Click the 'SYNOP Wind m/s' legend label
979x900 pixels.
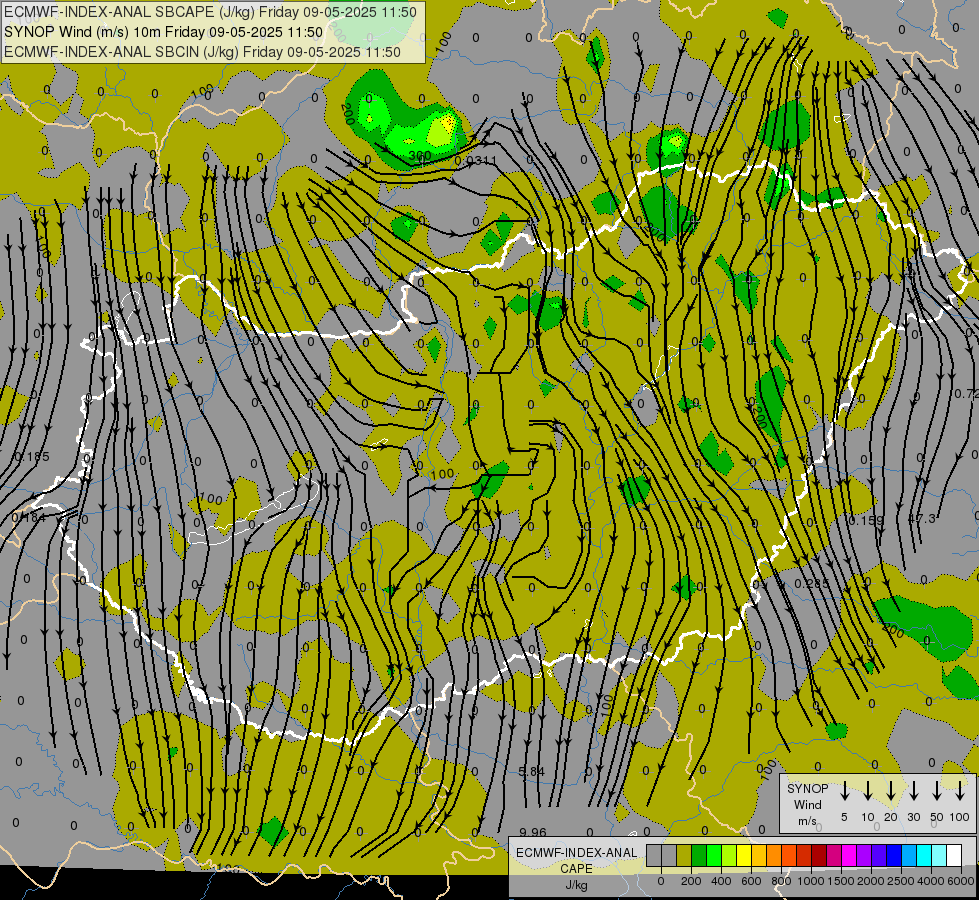(807, 804)
